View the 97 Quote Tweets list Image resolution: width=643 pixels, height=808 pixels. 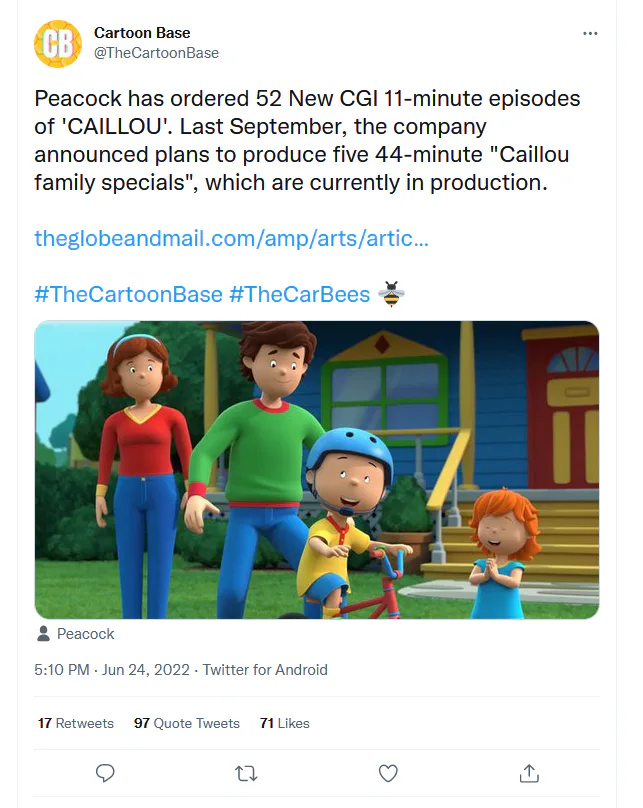(187, 723)
